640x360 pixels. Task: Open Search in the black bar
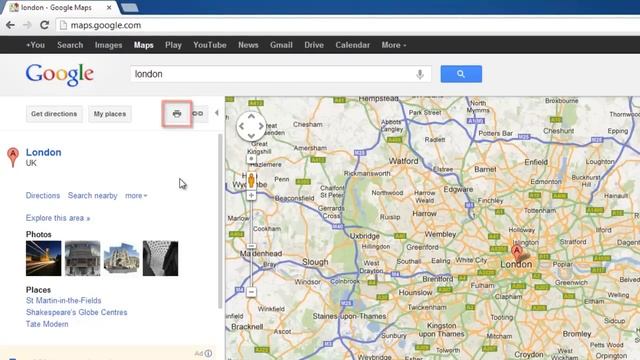click(70, 45)
